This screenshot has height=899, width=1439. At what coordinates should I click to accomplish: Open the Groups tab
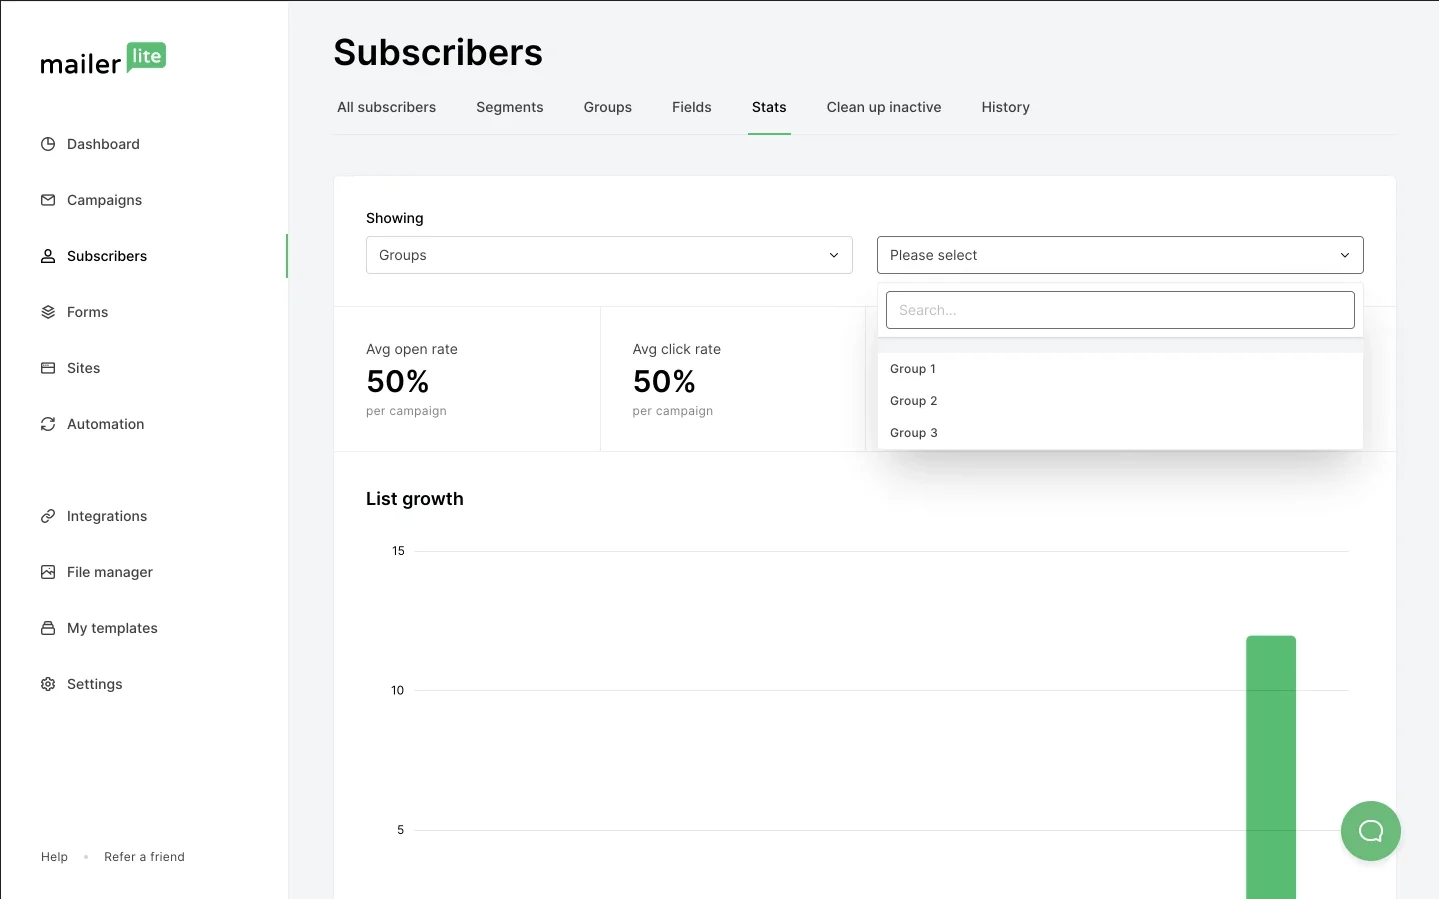click(x=608, y=107)
